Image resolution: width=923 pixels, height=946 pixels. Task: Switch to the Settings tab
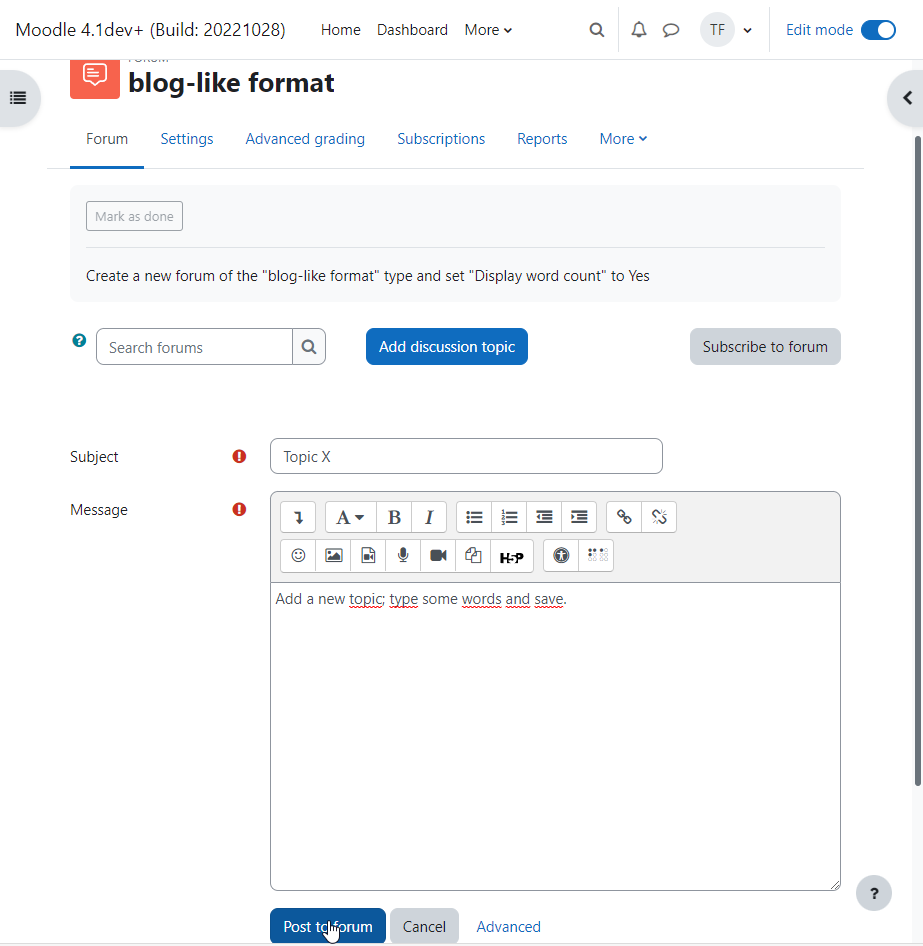pyautogui.click(x=187, y=139)
